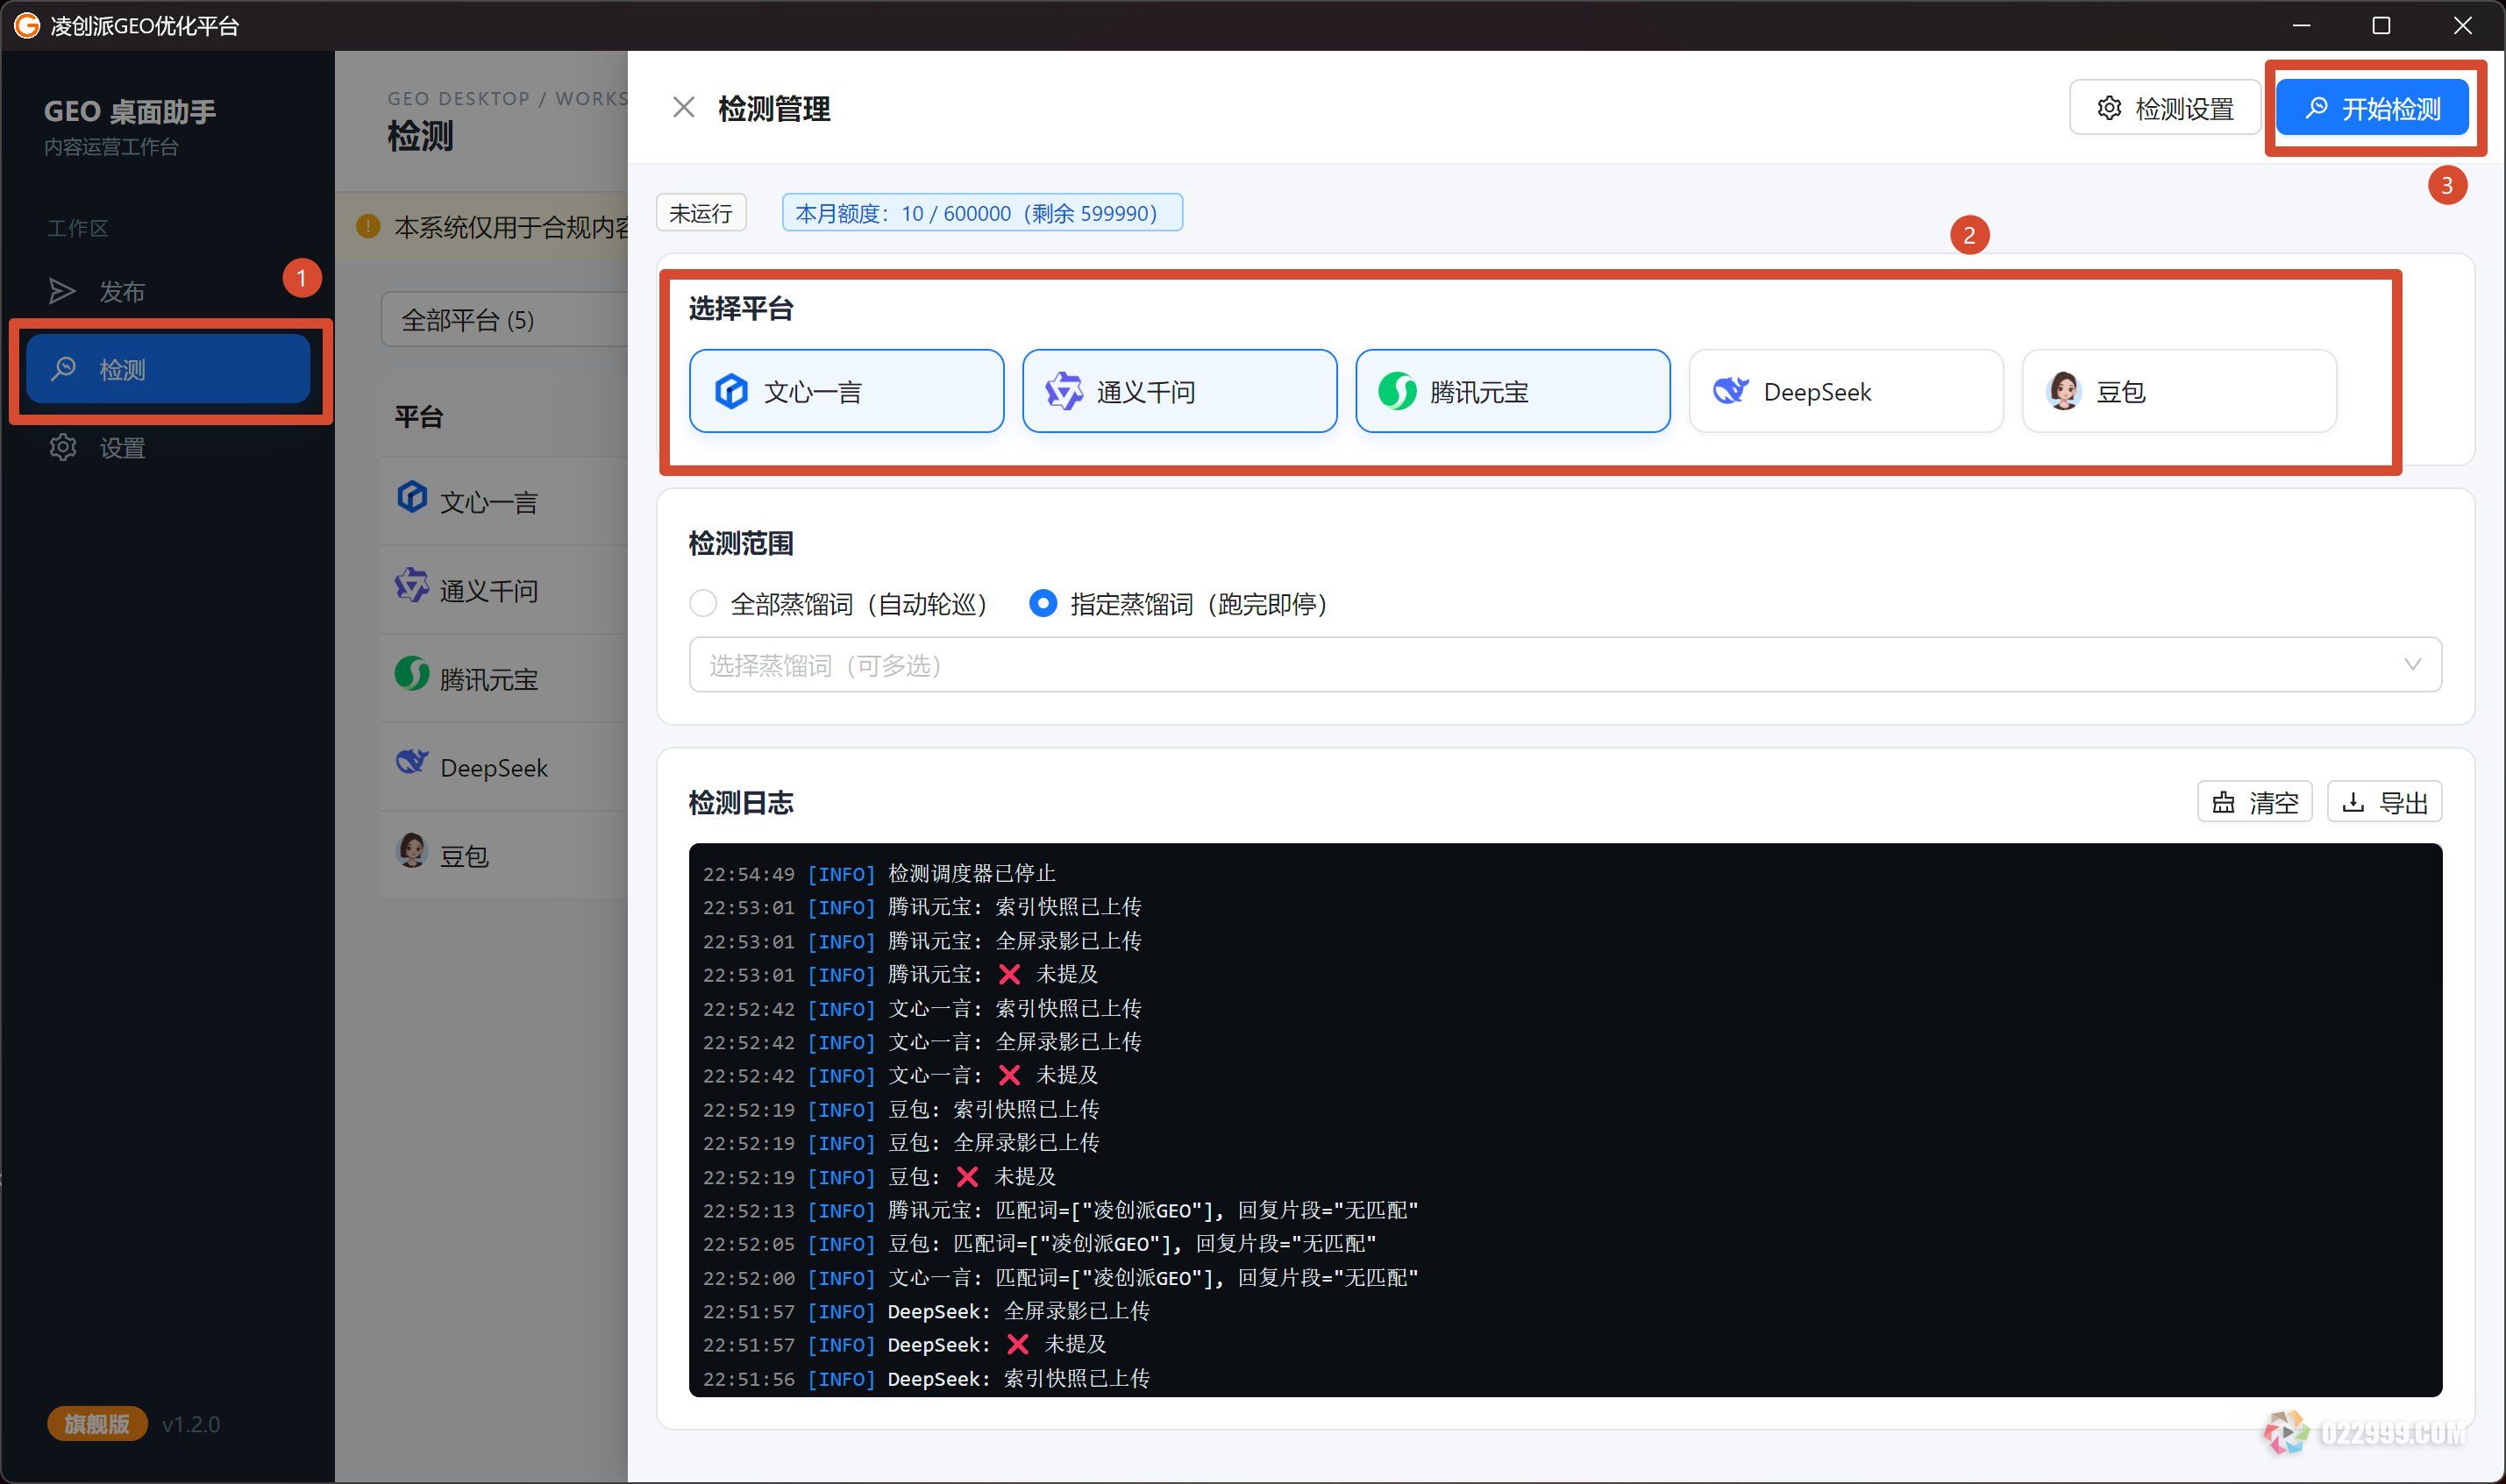Toggle the 通义千问 platform card
This screenshot has width=2506, height=1484.
point(1179,391)
